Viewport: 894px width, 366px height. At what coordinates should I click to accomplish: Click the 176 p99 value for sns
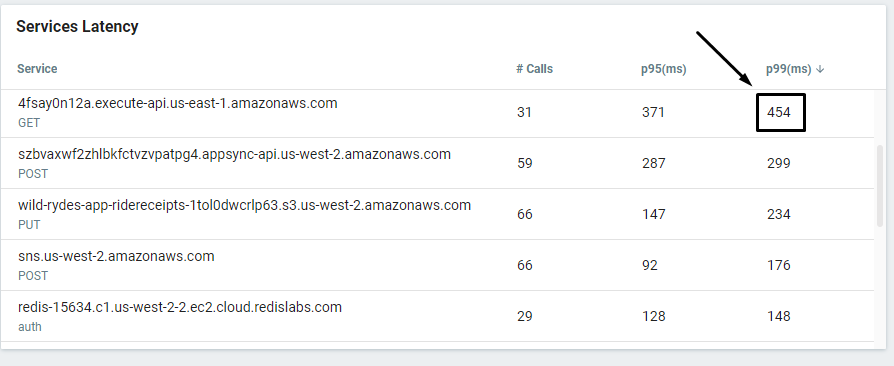[779, 265]
